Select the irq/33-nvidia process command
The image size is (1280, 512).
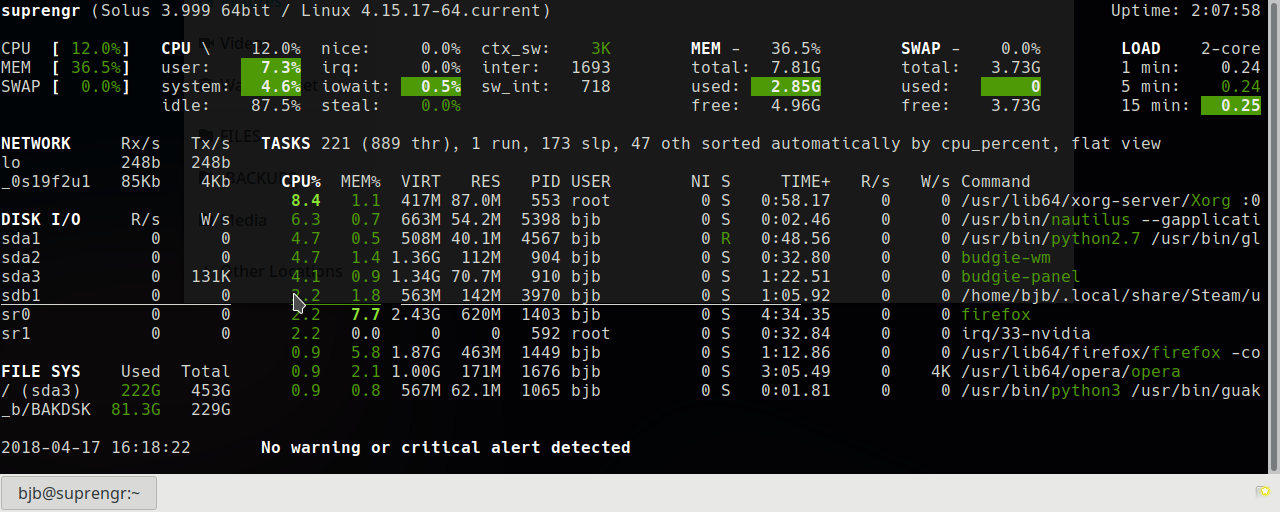click(x=1026, y=333)
